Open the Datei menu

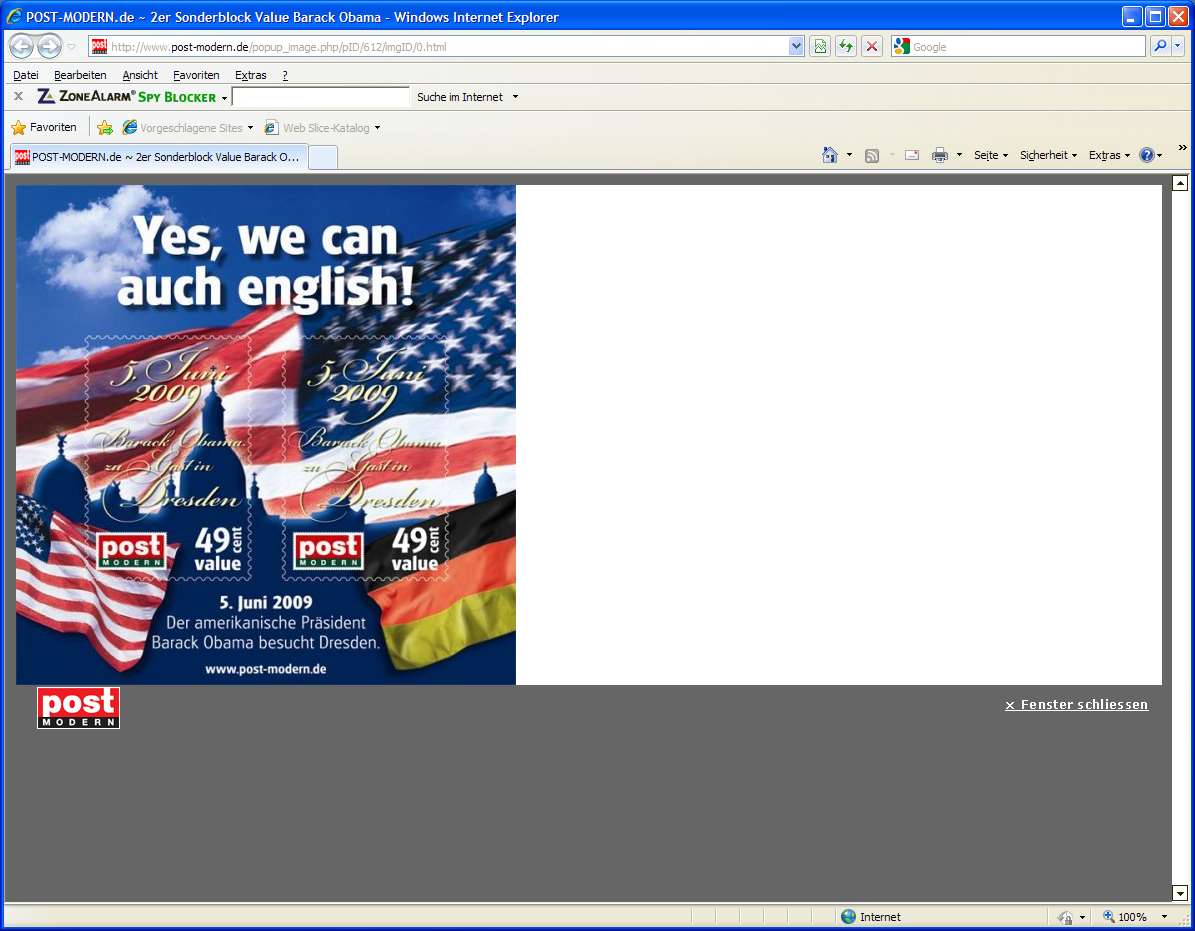coord(26,75)
